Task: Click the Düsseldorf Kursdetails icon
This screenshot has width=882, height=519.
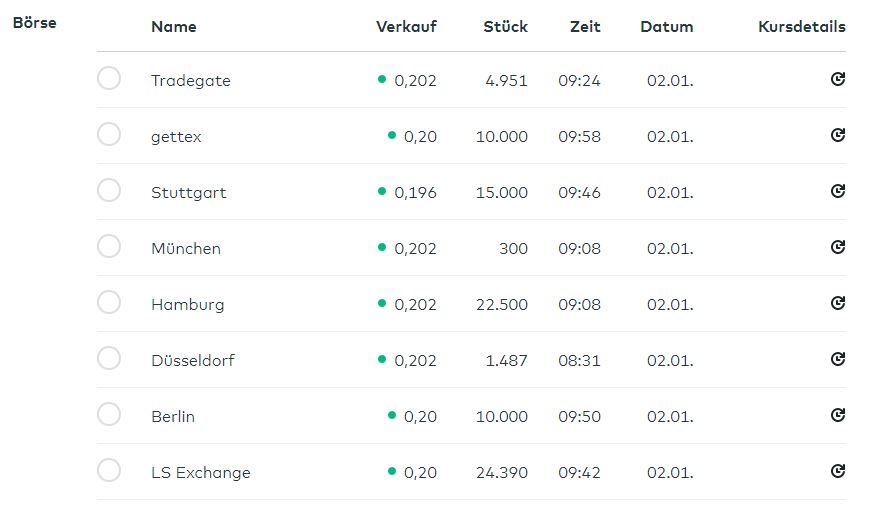Action: (838, 359)
